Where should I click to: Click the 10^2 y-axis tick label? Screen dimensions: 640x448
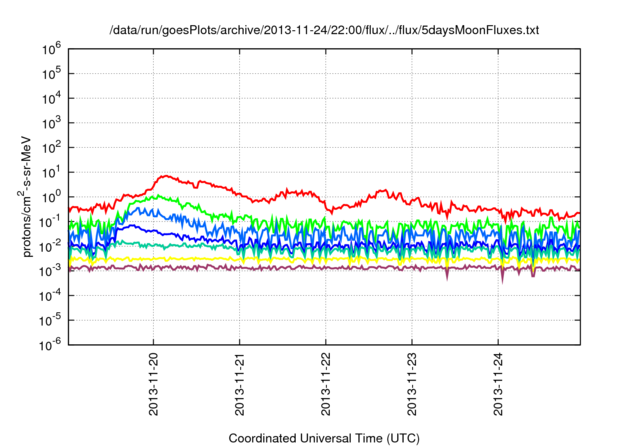pos(51,148)
